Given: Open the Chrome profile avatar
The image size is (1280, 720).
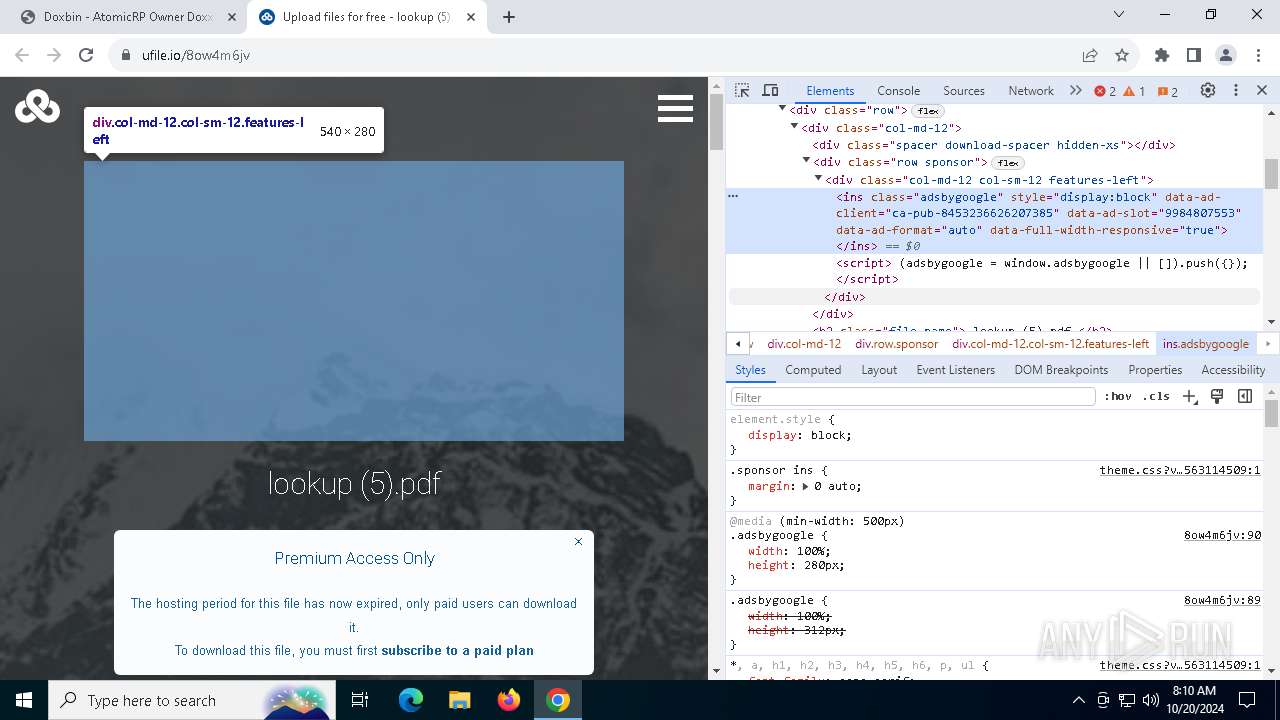Looking at the screenshot, I should click(x=1226, y=55).
